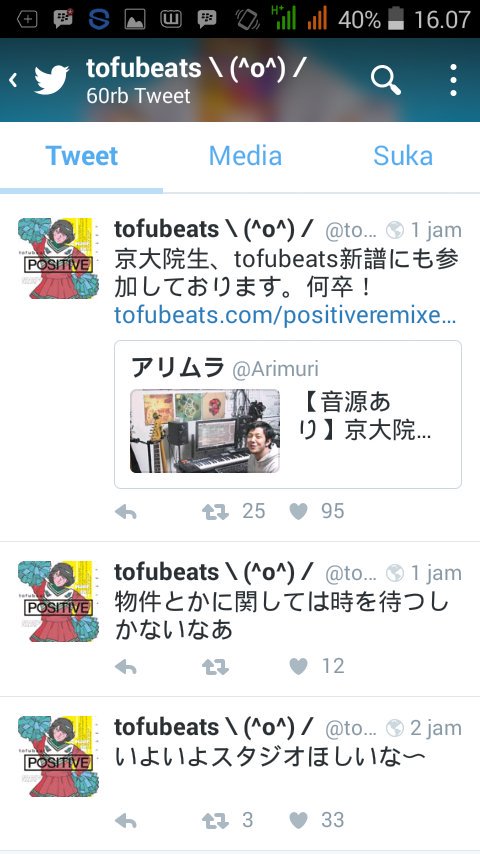This screenshot has width=480, height=854.
Task: Tap the first tweet's POSITIVE avatar
Action: (x=58, y=258)
